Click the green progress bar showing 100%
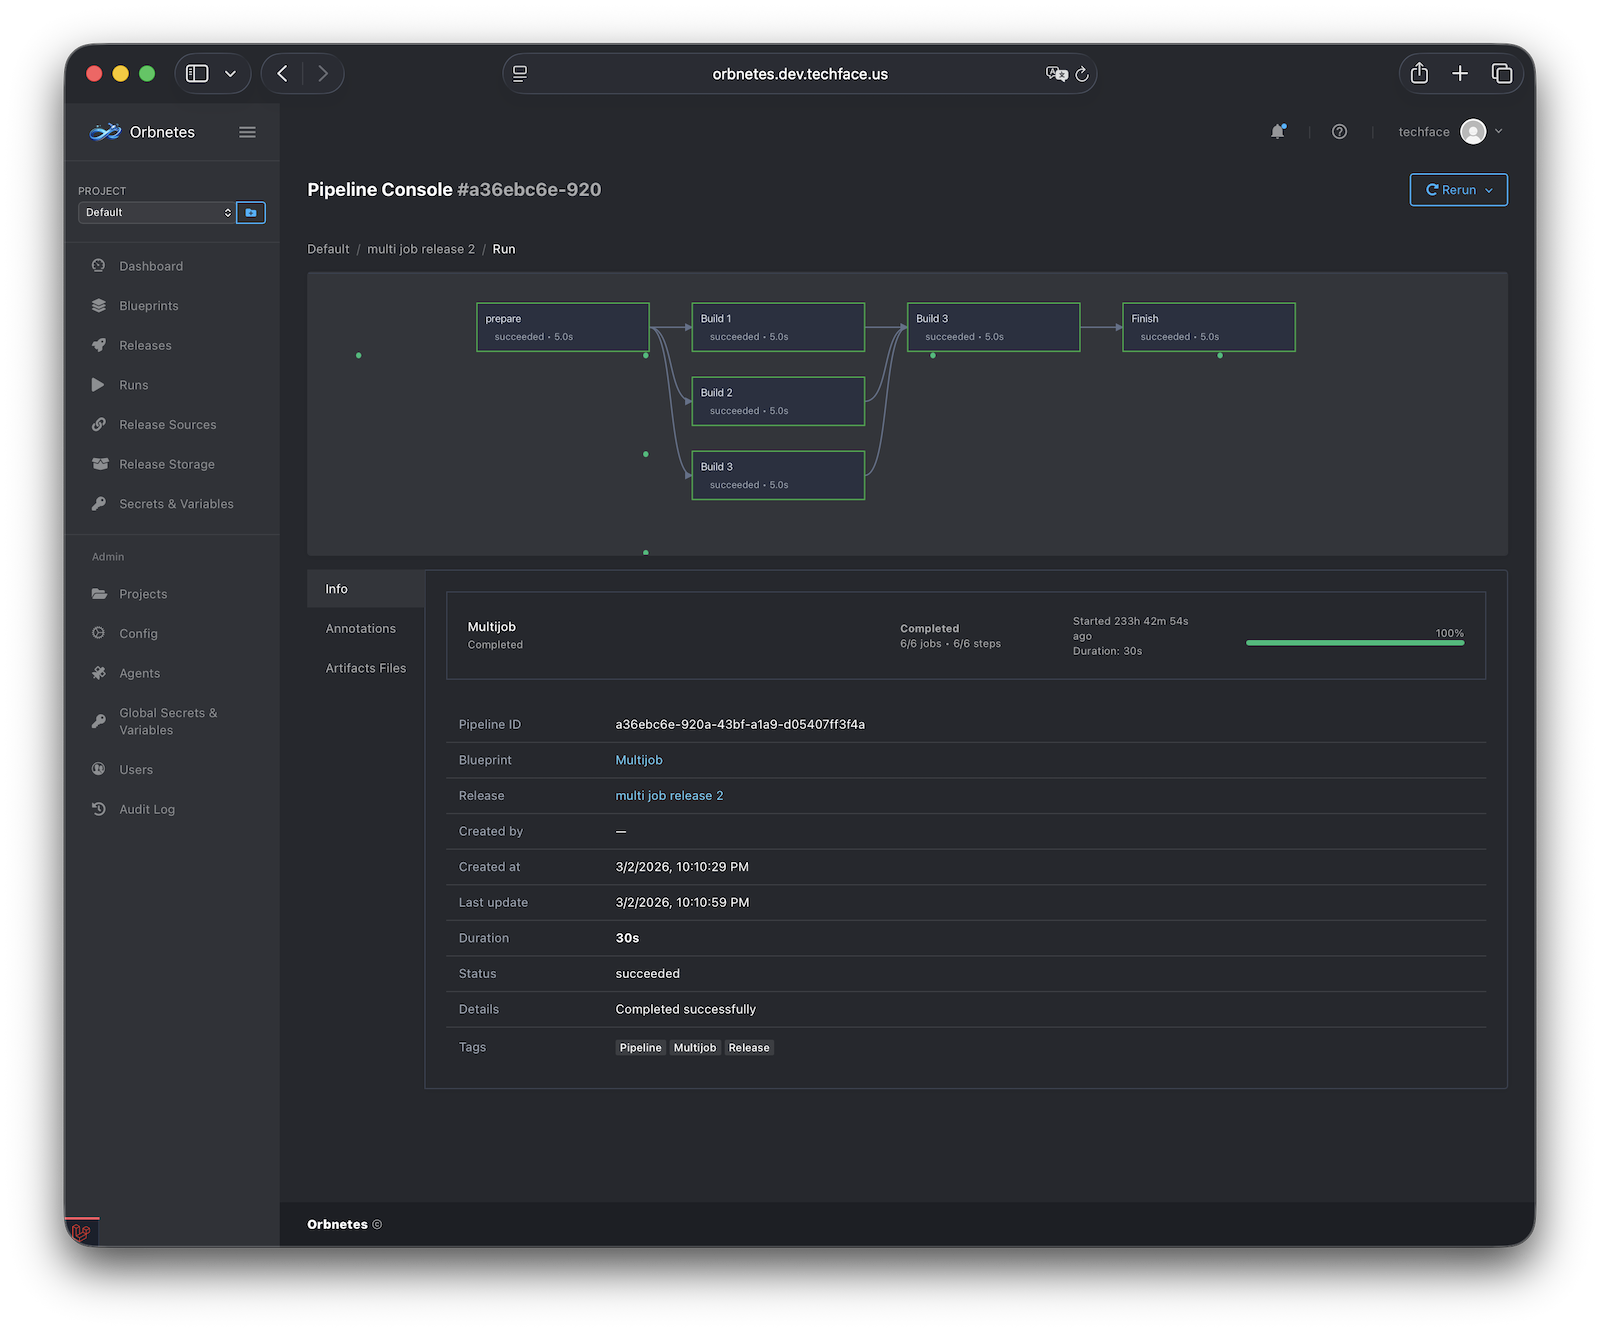Image resolution: width=1600 pixels, height=1332 pixels. click(x=1354, y=642)
